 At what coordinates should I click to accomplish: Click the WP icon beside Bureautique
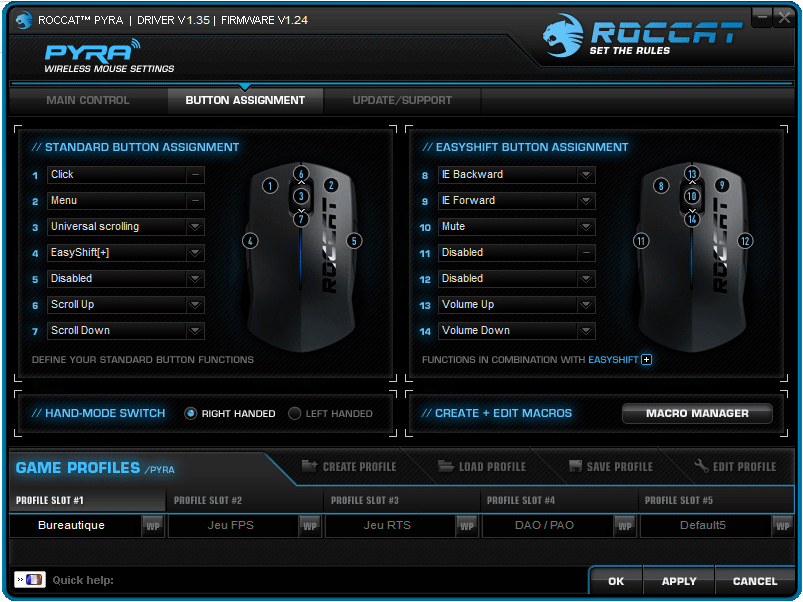153,525
